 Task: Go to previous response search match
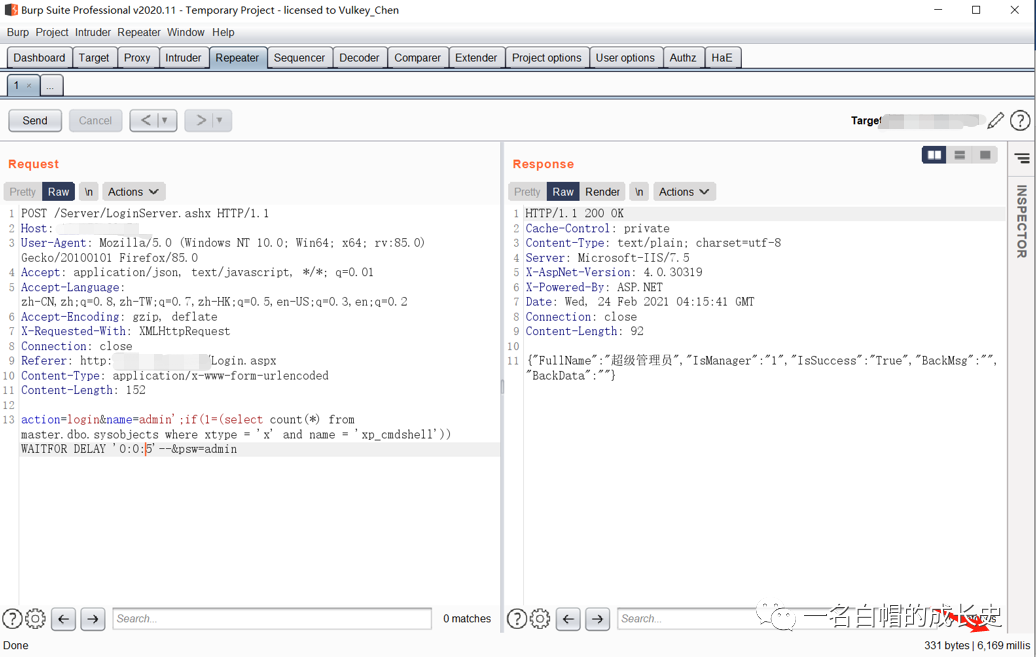click(568, 619)
